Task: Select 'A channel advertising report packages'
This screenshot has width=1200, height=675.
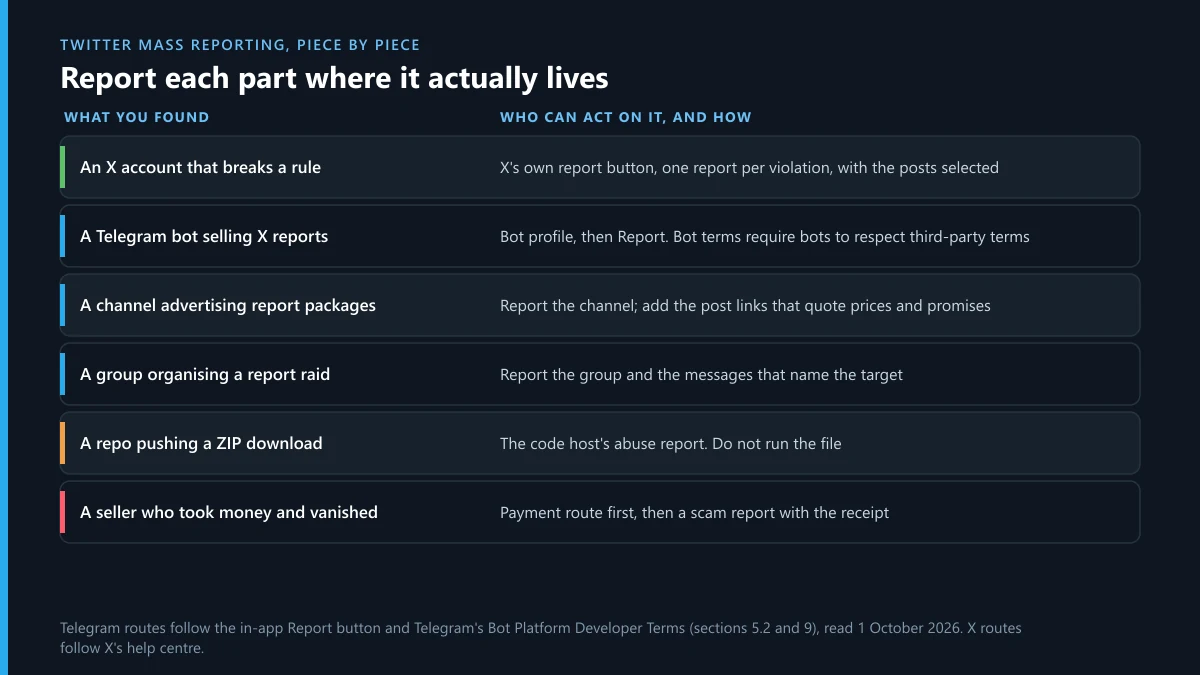Action: coord(228,305)
